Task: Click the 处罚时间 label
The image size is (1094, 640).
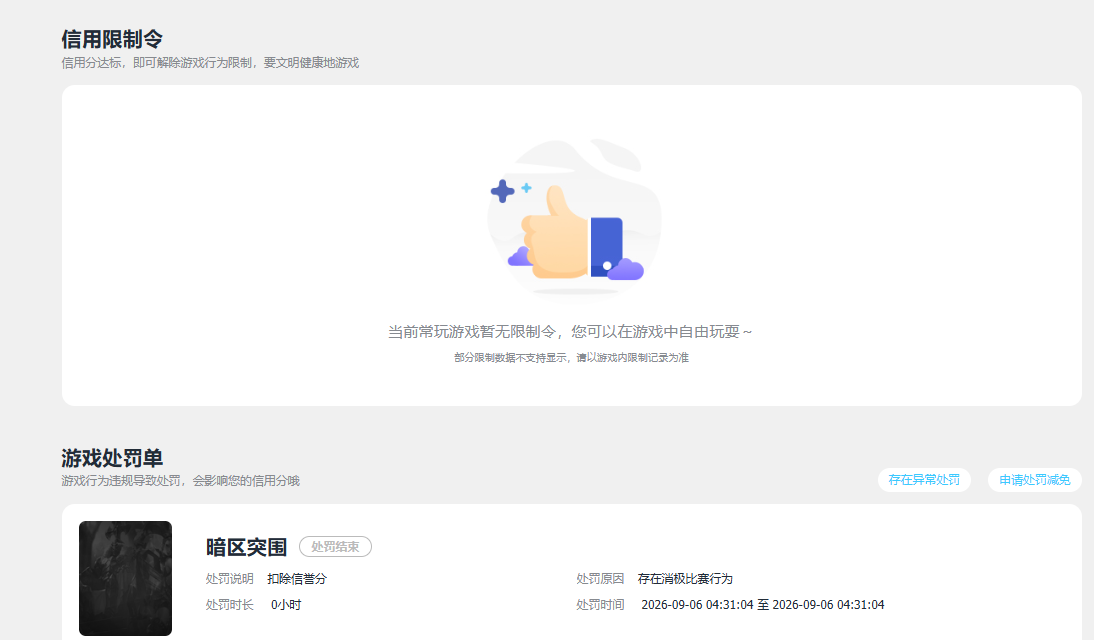Action: tap(600, 604)
